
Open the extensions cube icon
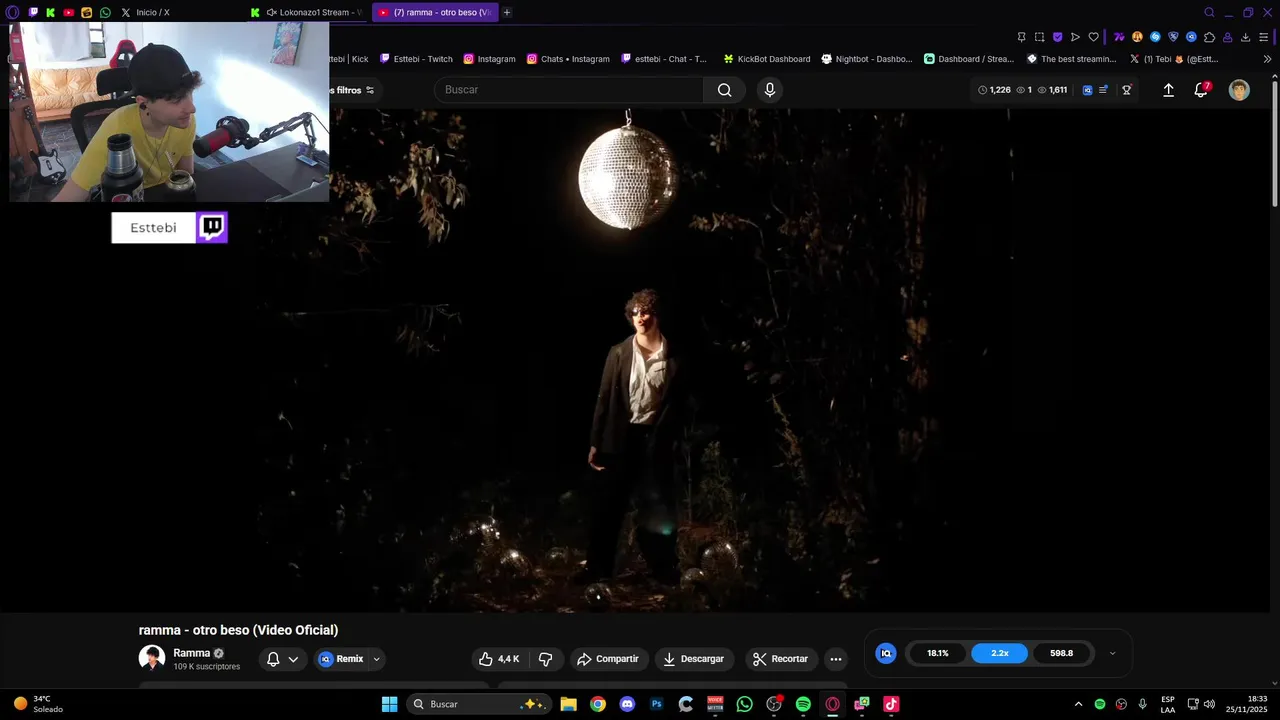click(x=1209, y=37)
